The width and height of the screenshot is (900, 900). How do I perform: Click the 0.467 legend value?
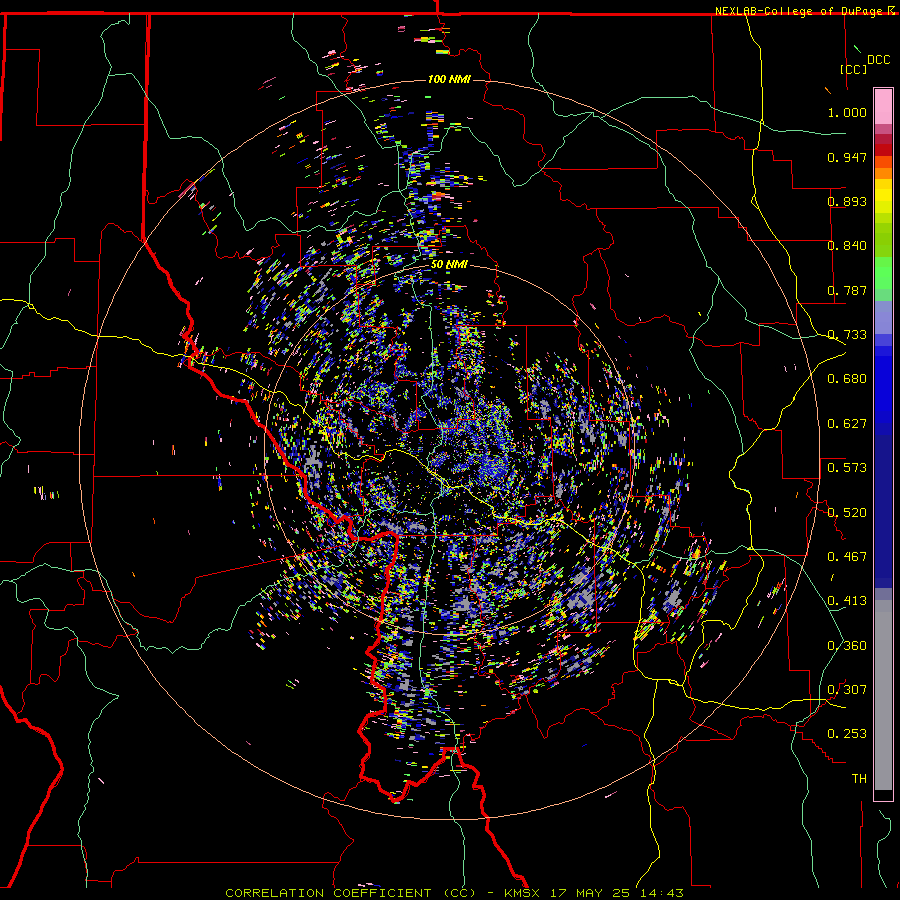847,557
